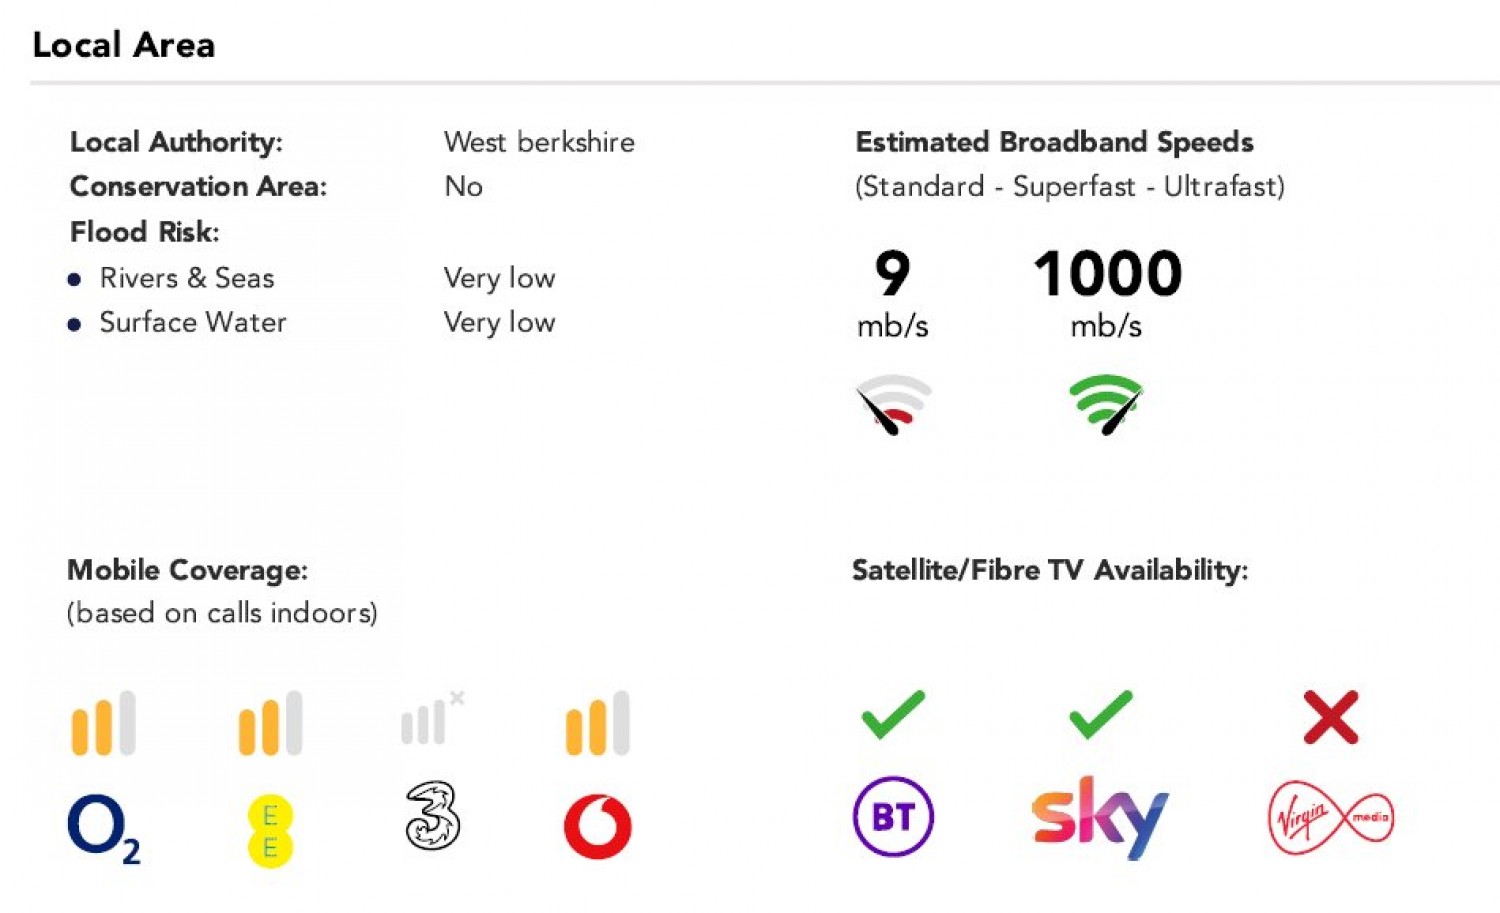Click the West berkshire local authority text

[x=539, y=142]
